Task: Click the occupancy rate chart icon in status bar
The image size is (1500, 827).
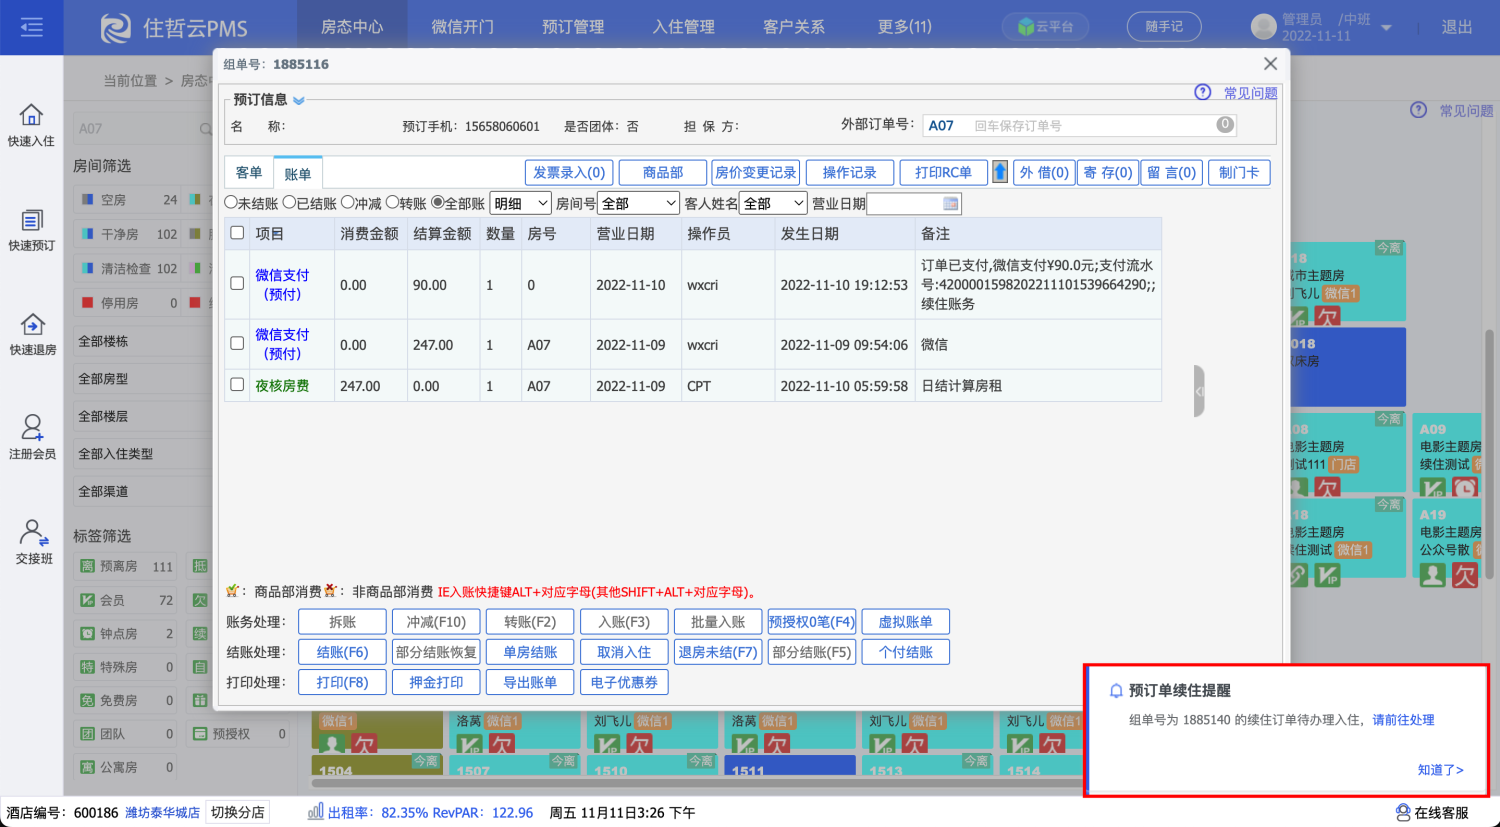Action: [x=316, y=811]
